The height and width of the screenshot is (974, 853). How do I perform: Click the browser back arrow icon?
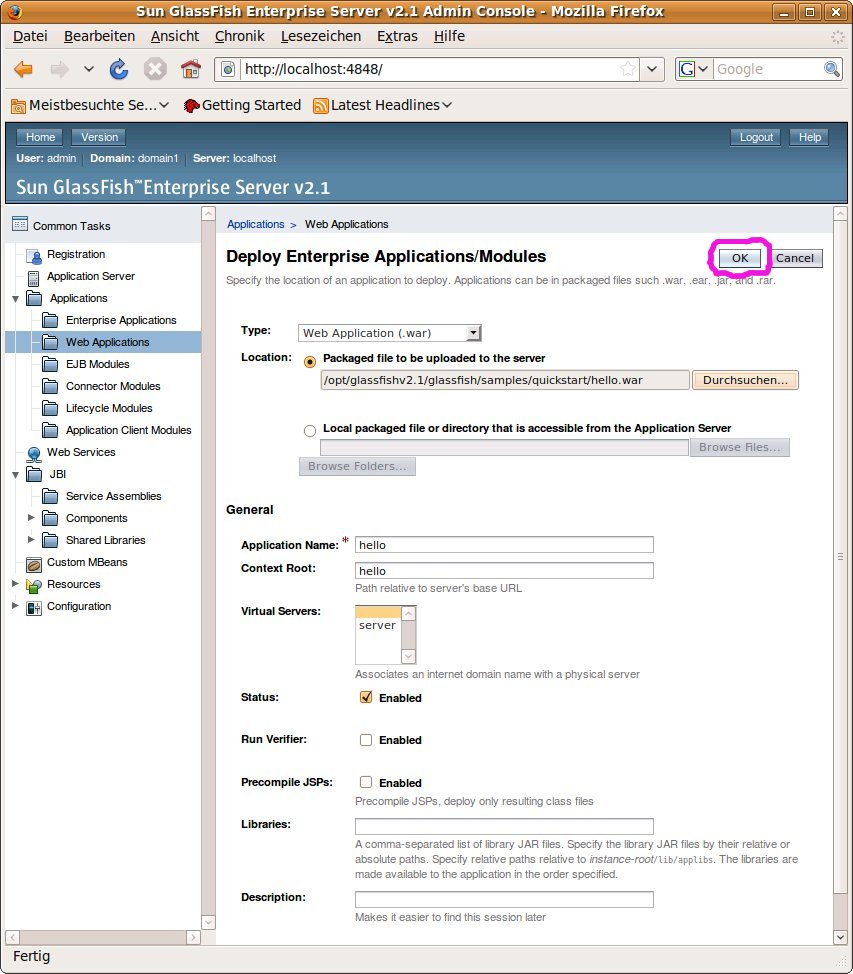[x=23, y=69]
